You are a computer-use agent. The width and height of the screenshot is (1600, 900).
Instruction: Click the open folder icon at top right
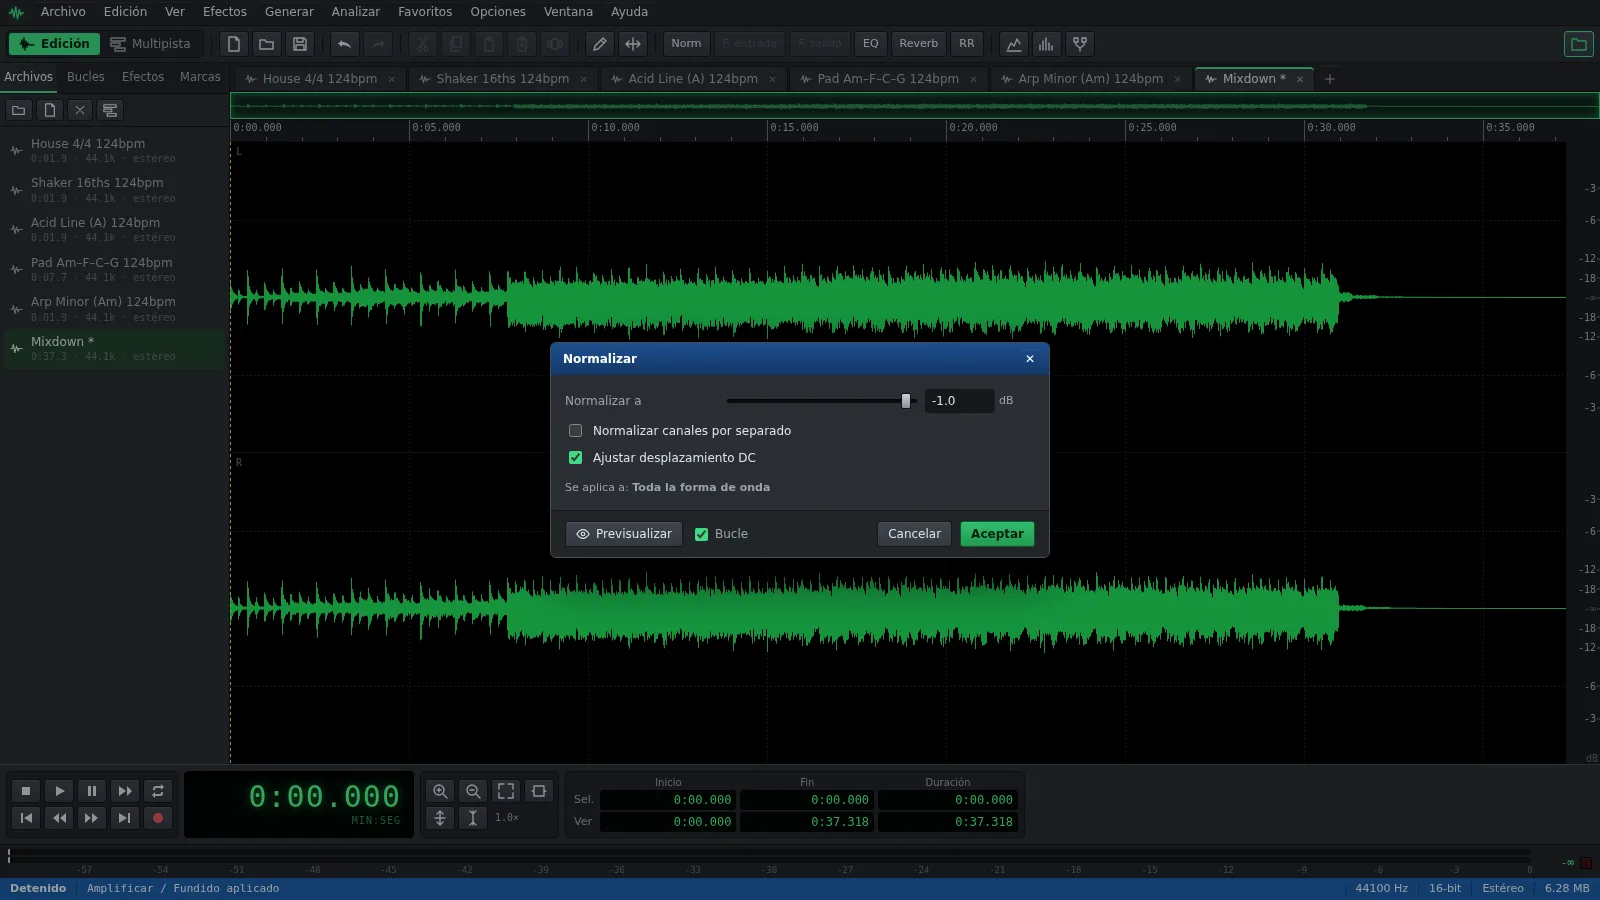(x=1579, y=44)
